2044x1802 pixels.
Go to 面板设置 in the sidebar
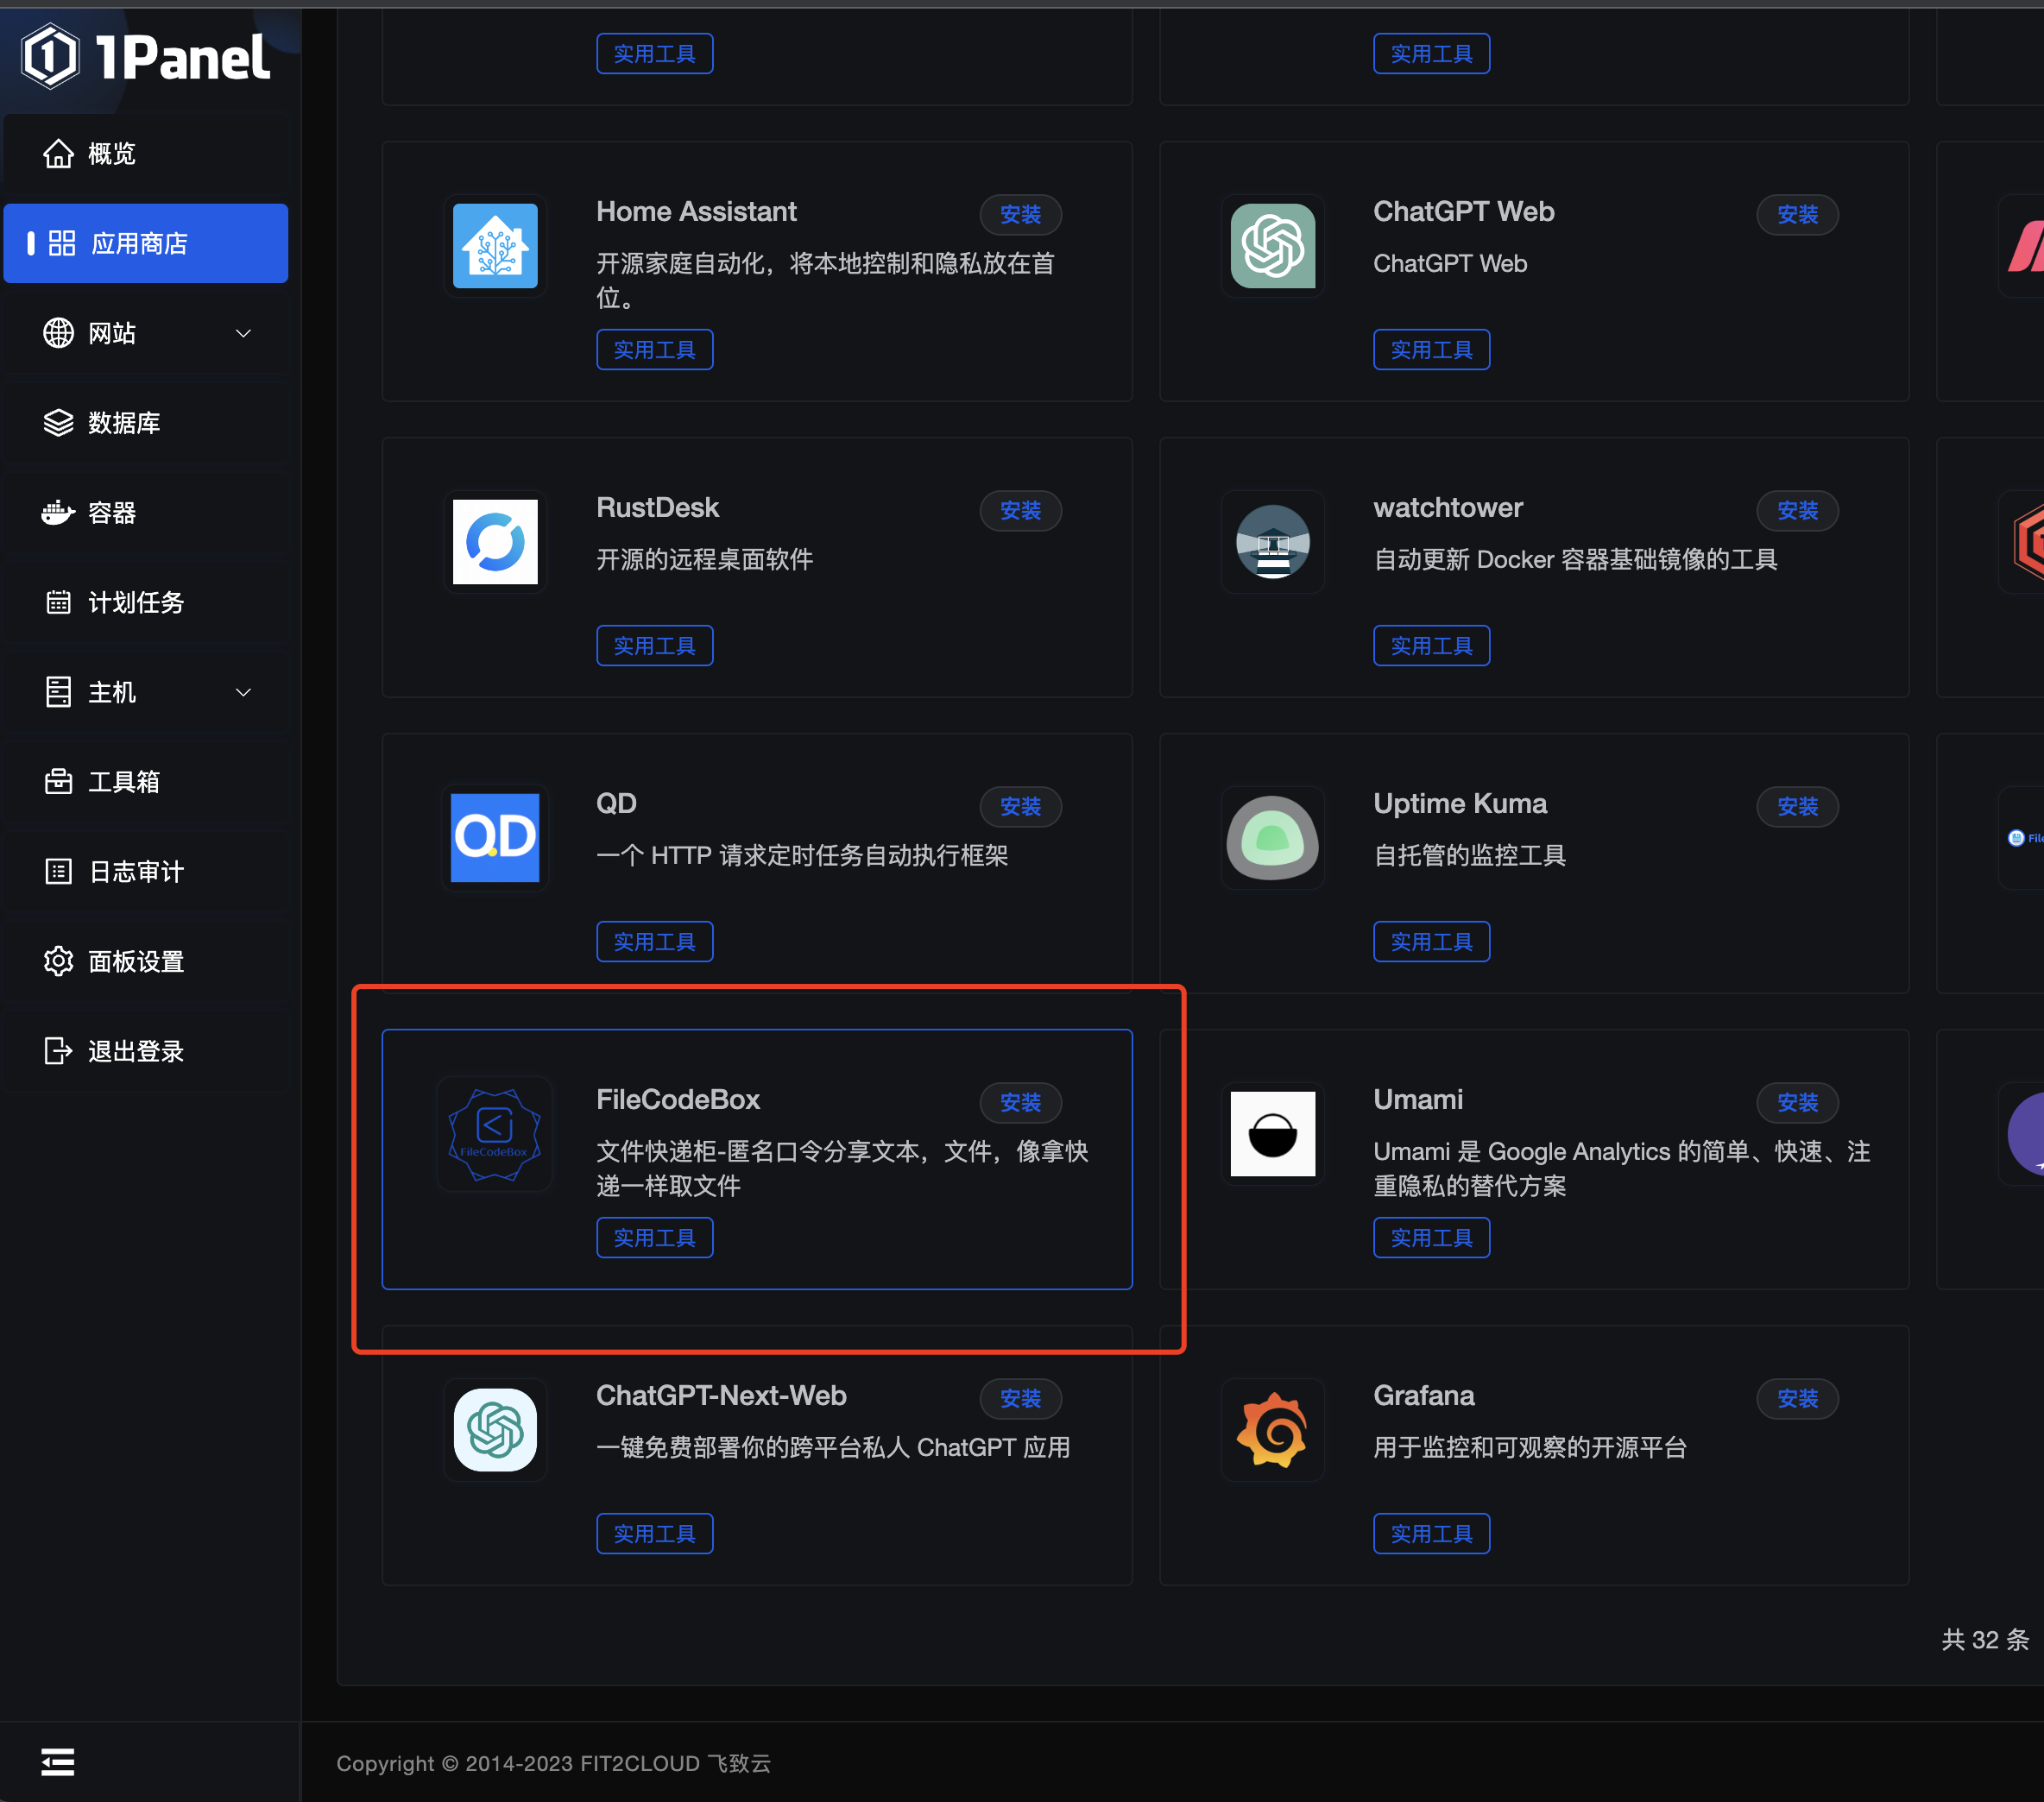coord(136,961)
